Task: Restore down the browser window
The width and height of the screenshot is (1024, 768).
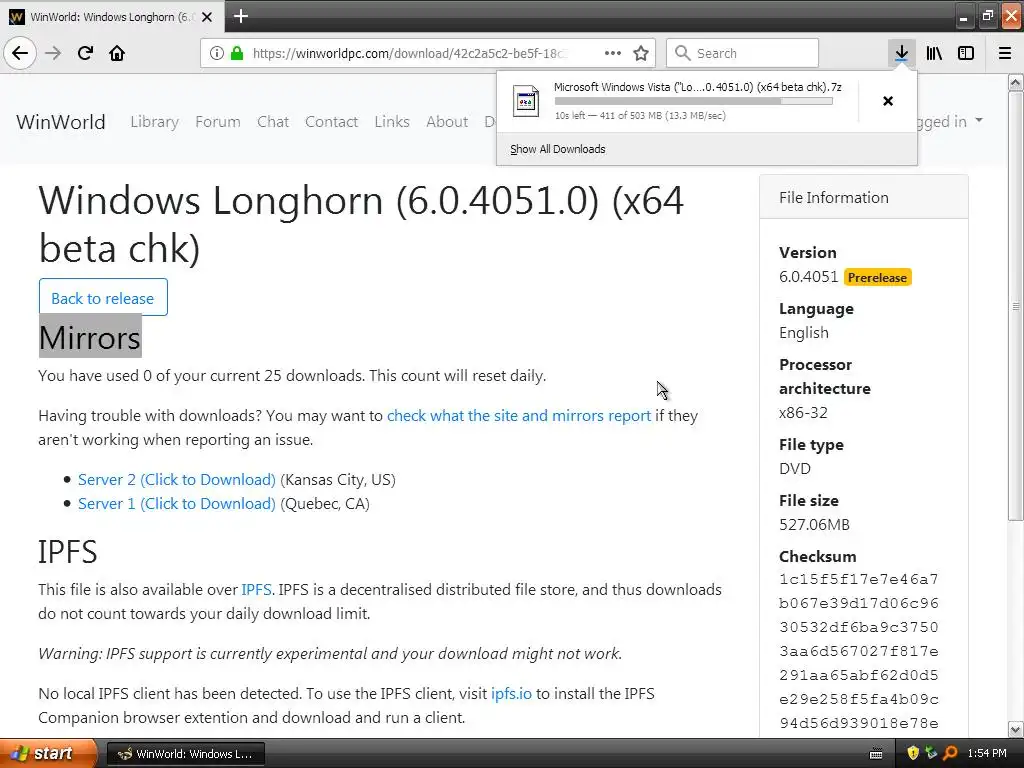Action: click(987, 16)
